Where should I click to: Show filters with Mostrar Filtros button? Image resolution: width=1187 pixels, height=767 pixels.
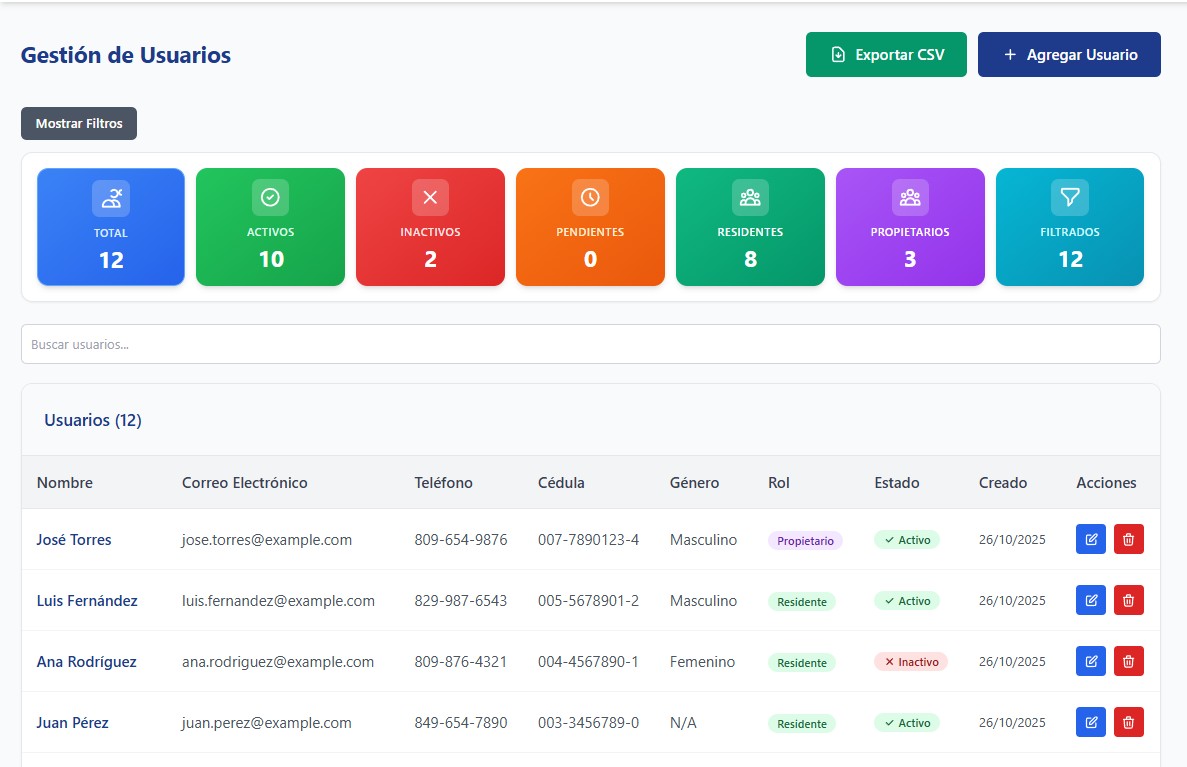tap(79, 124)
